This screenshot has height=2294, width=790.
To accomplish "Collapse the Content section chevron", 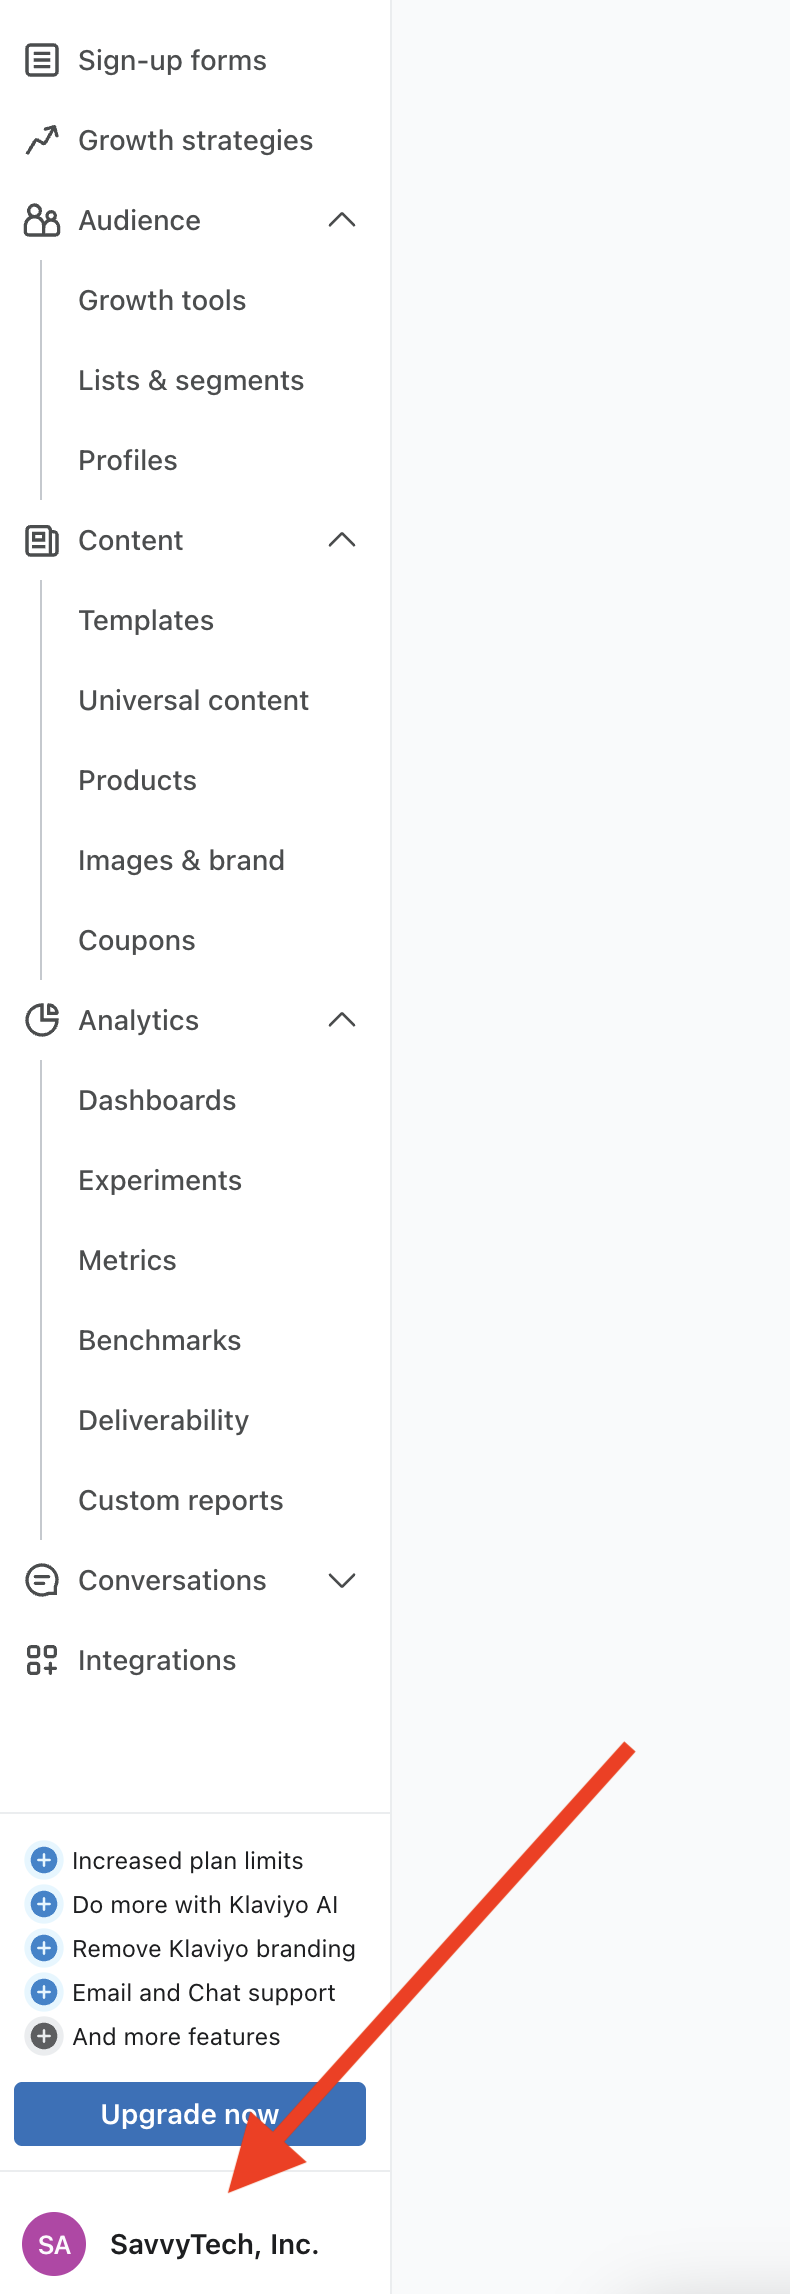I will pyautogui.click(x=342, y=540).
